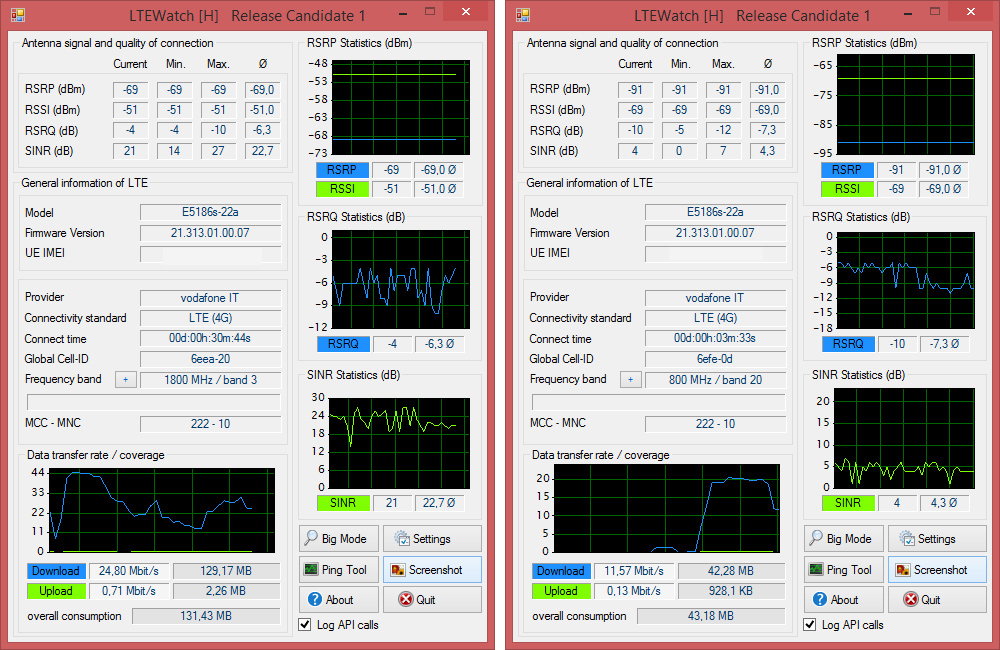The height and width of the screenshot is (650, 1000).
Task: Select the Global Cell-ID field showing 6eea-20
Action: [210, 359]
